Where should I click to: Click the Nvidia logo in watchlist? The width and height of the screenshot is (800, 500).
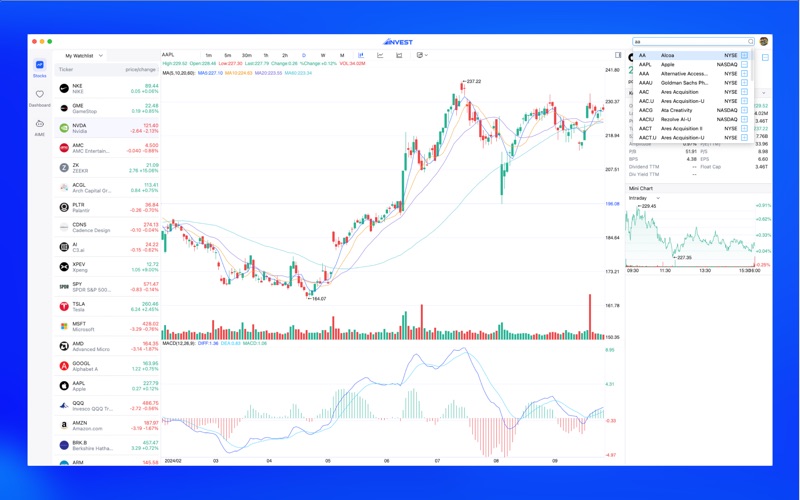click(x=64, y=128)
